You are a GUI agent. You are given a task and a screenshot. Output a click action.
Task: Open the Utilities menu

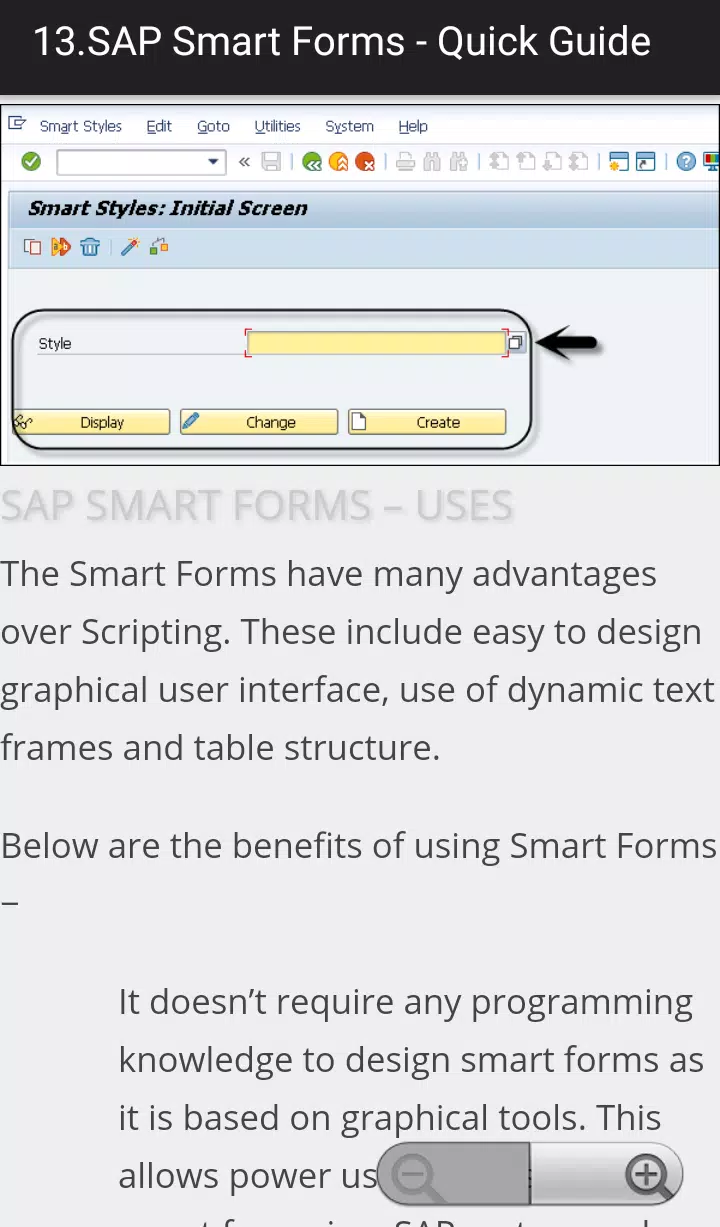(x=277, y=126)
